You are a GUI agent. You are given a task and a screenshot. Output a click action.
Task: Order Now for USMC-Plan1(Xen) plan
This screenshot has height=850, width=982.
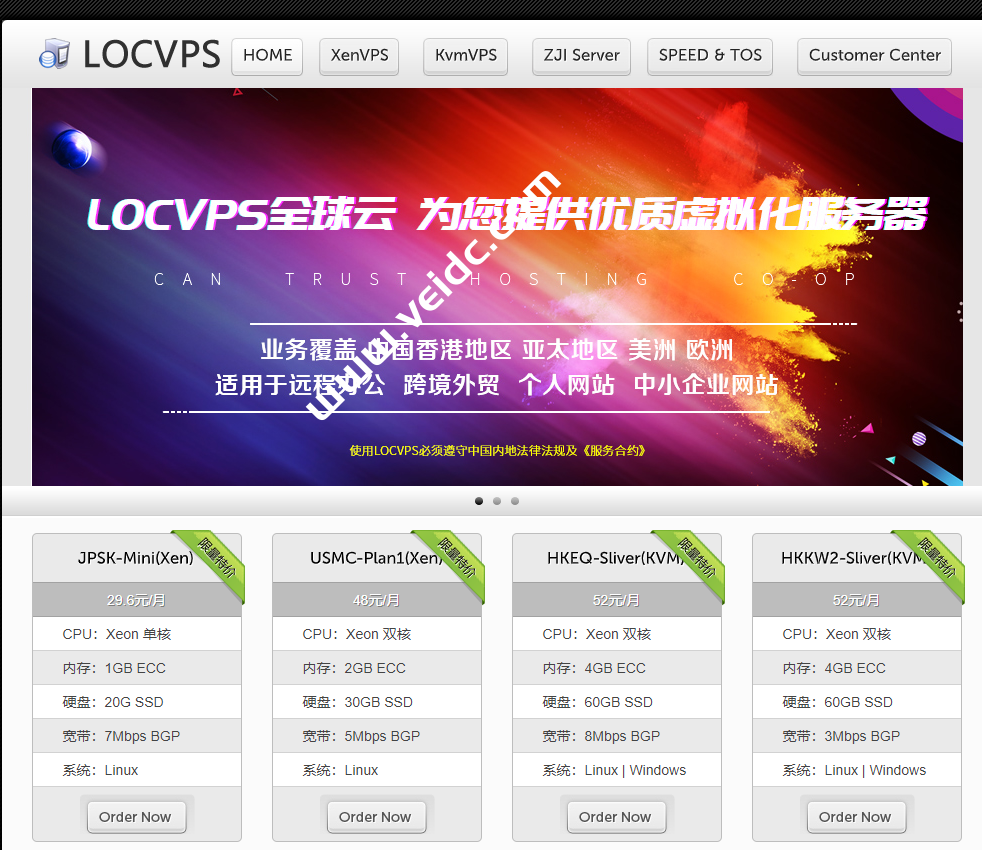click(x=376, y=816)
